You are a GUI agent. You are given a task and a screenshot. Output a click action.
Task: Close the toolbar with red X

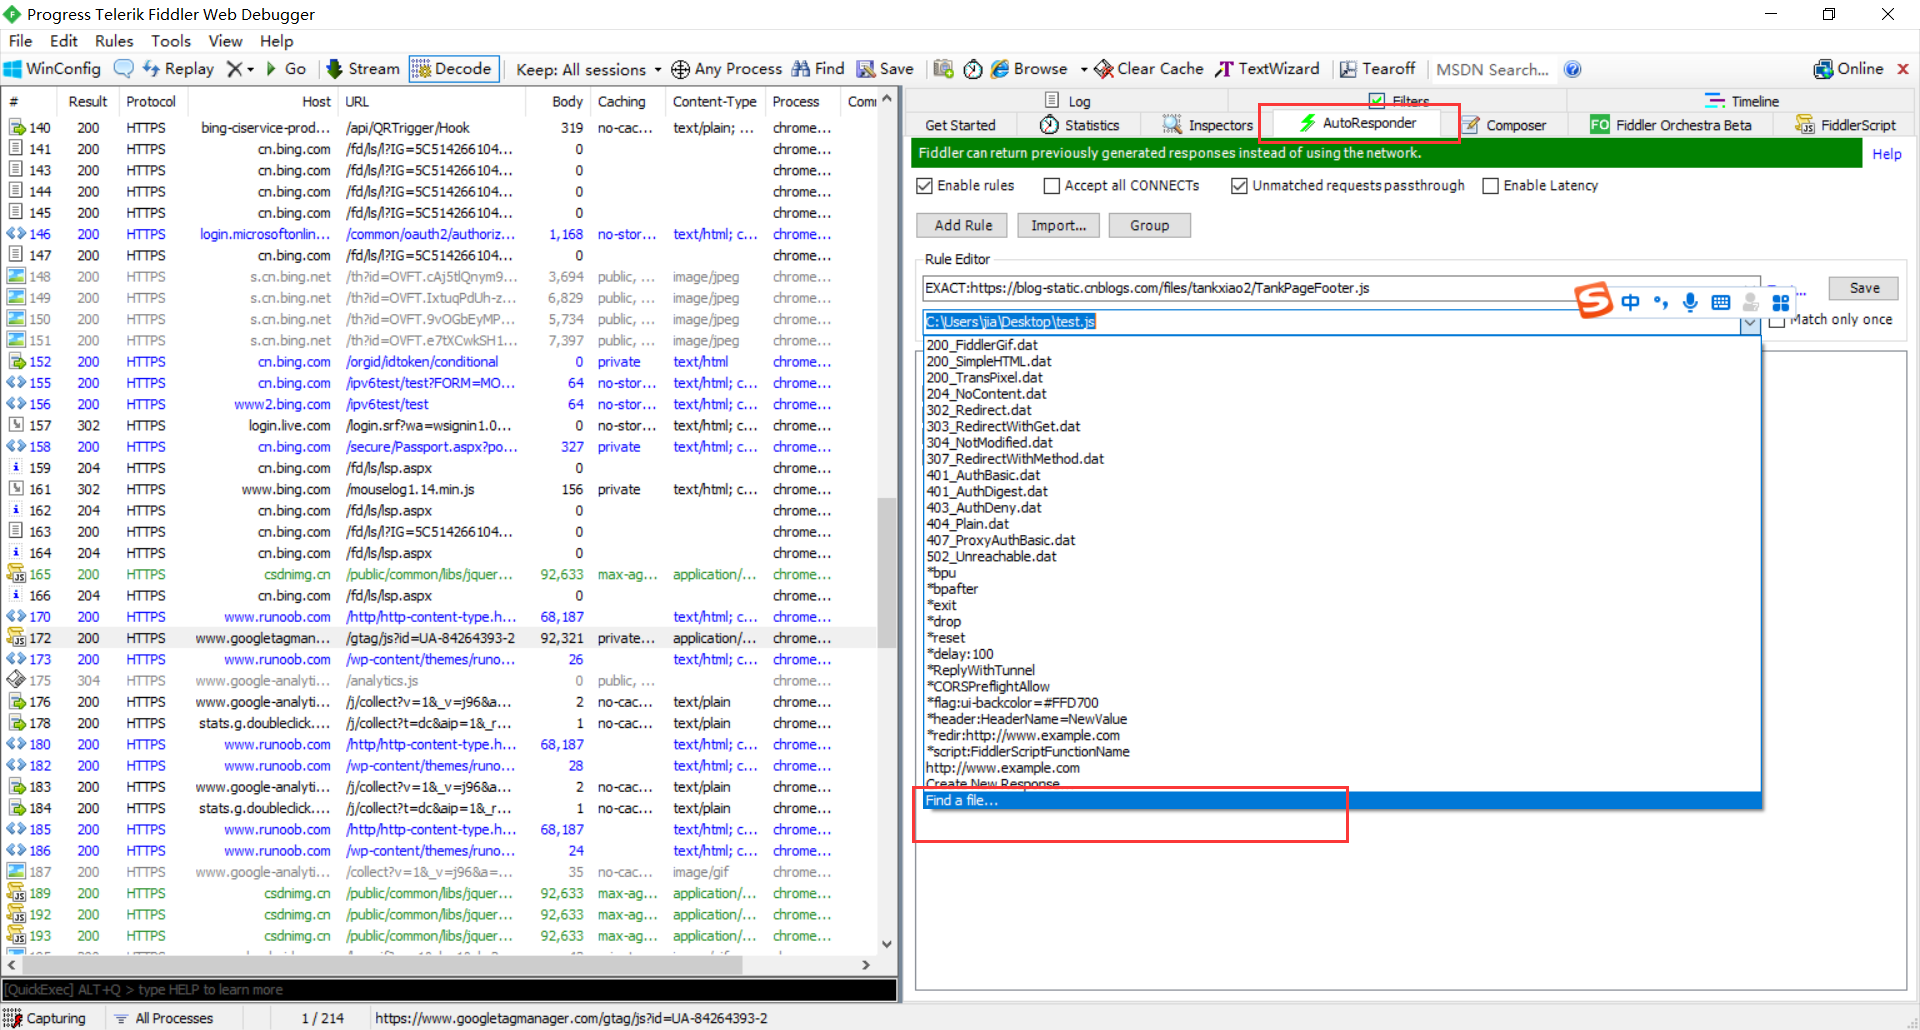tap(1903, 69)
